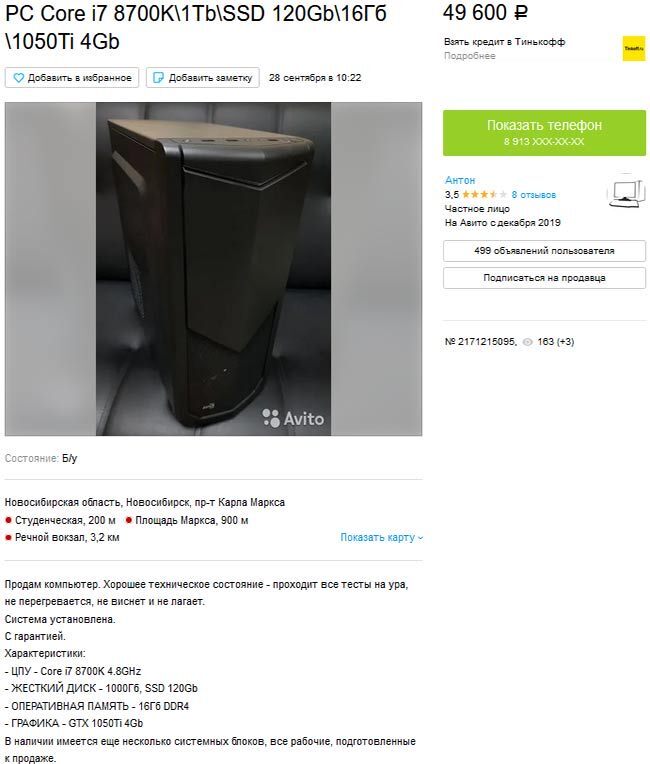Click Добавить в избранное button
Viewport: 650px width, 764px height.
pyautogui.click(x=72, y=77)
